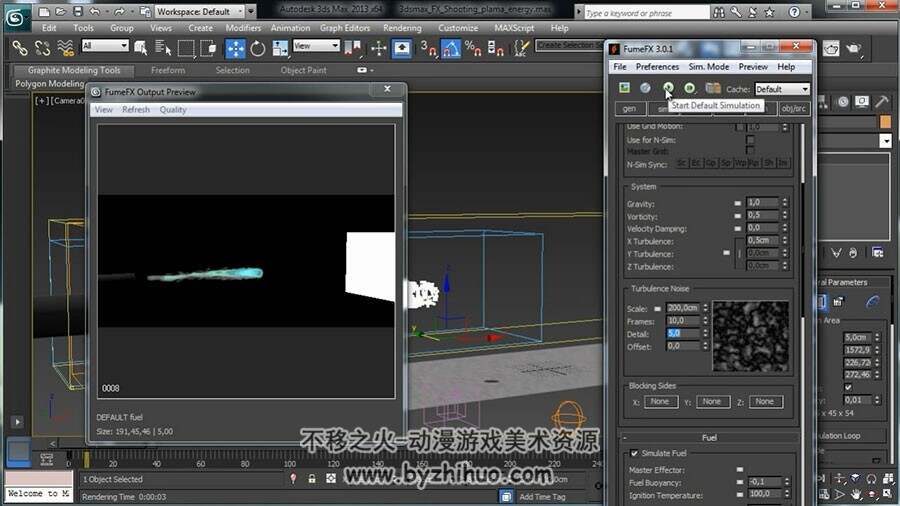Click Select and Manipulate icon
The width and height of the screenshot is (900, 506).
click(379, 49)
